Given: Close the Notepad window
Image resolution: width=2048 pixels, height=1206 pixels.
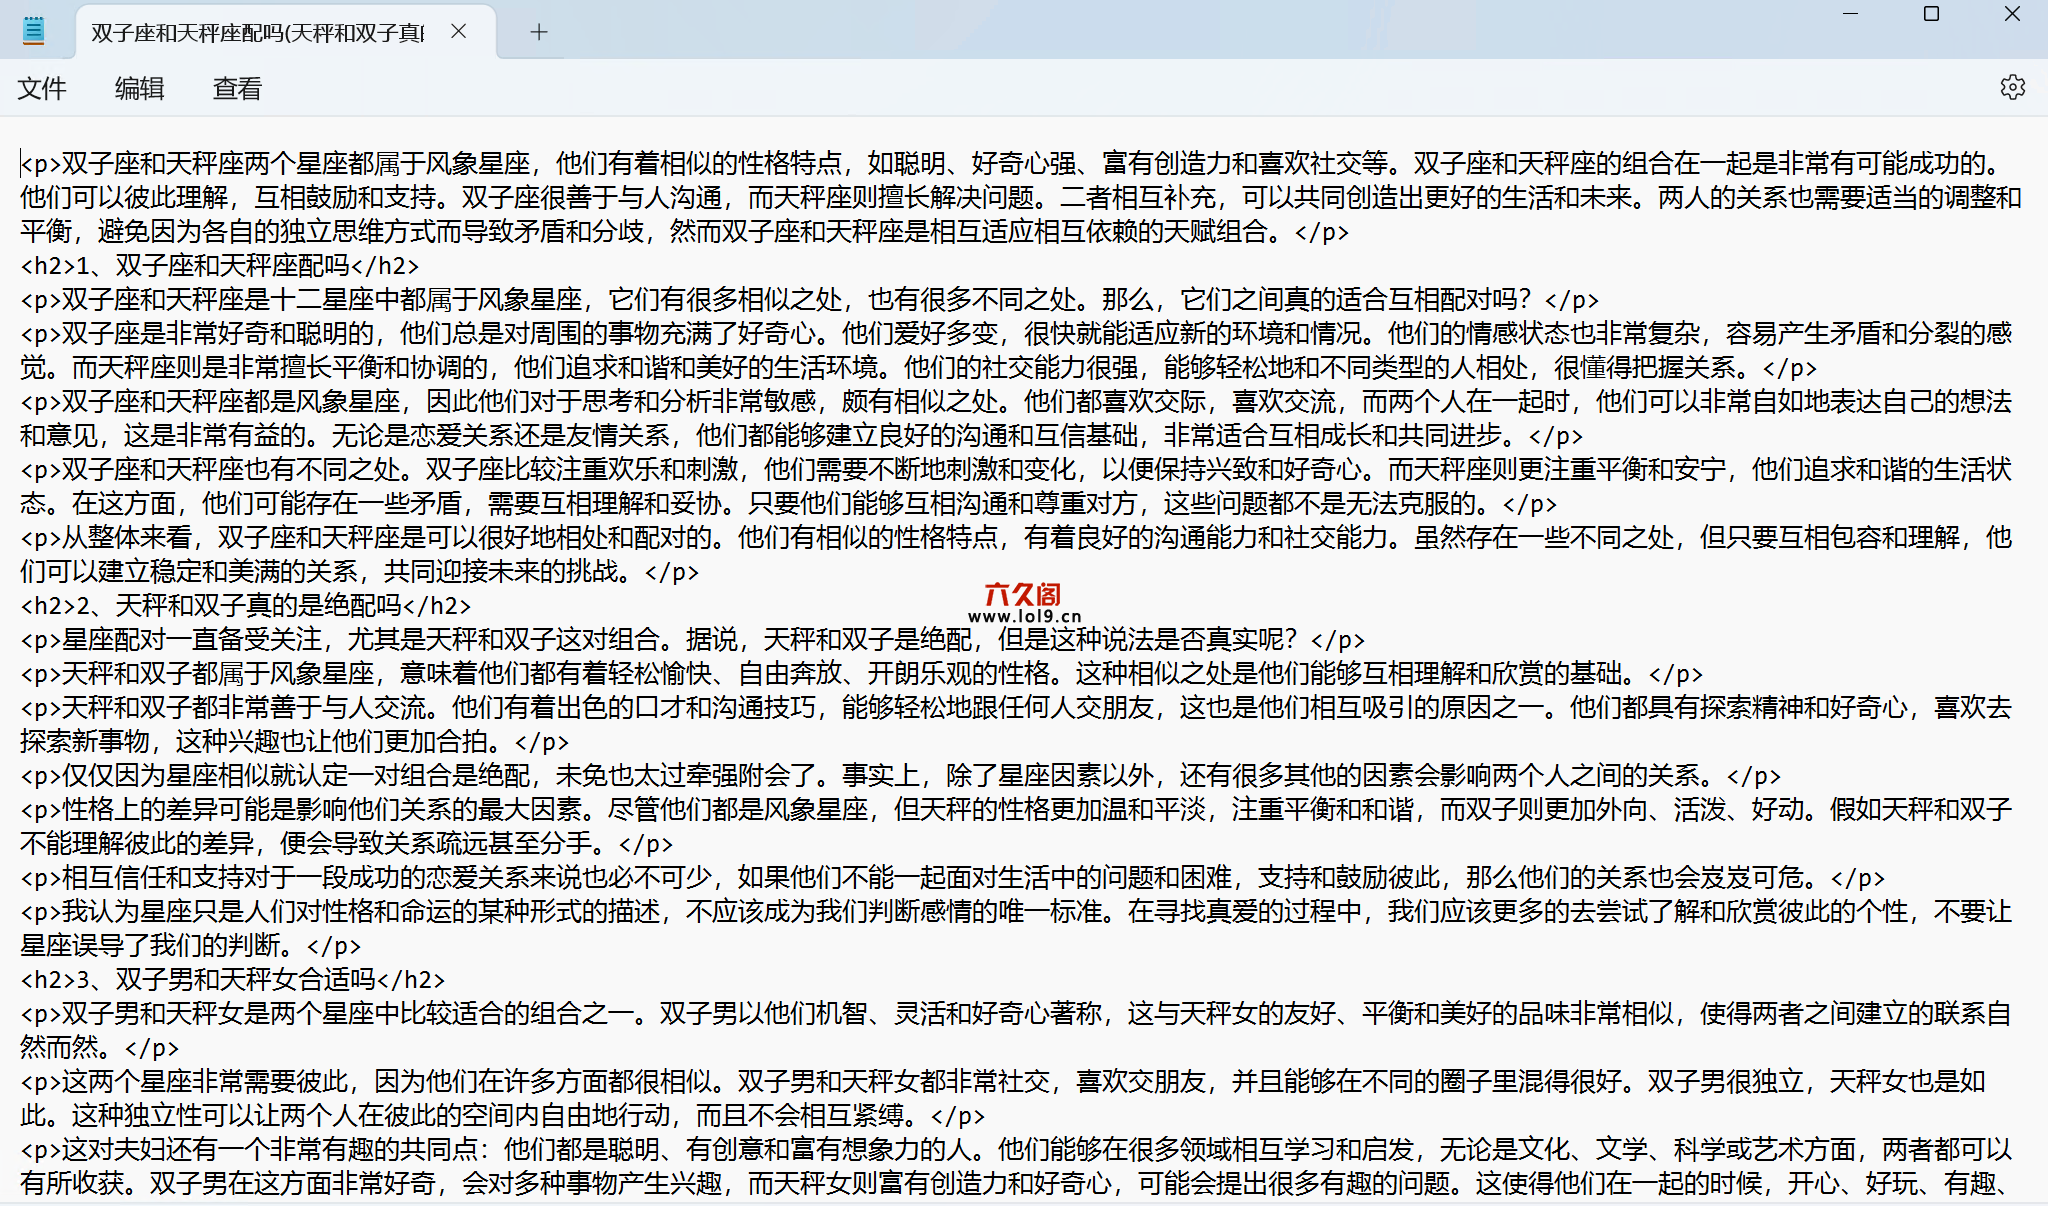Looking at the screenshot, I should pyautogui.click(x=2012, y=14).
